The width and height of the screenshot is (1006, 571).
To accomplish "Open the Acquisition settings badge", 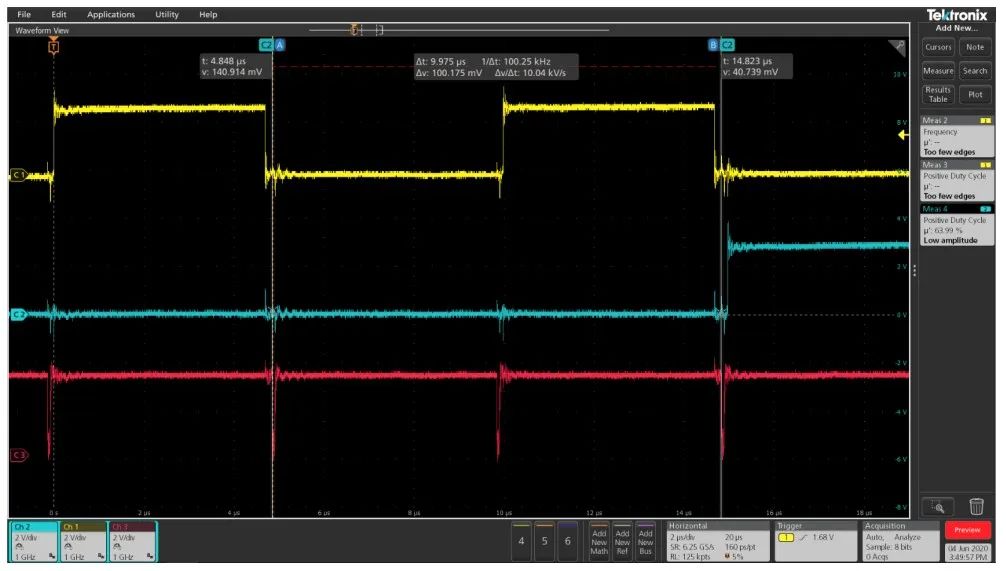I will tap(901, 541).
